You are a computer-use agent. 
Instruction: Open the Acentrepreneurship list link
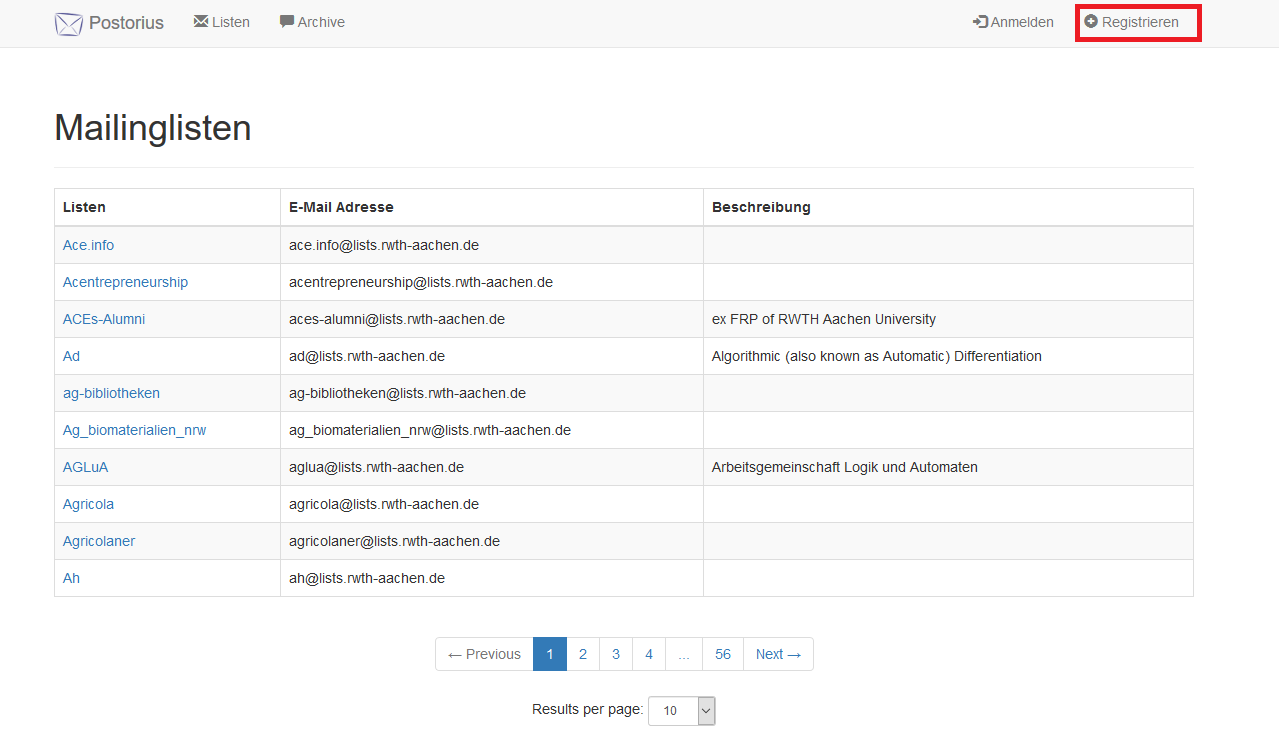tap(125, 282)
